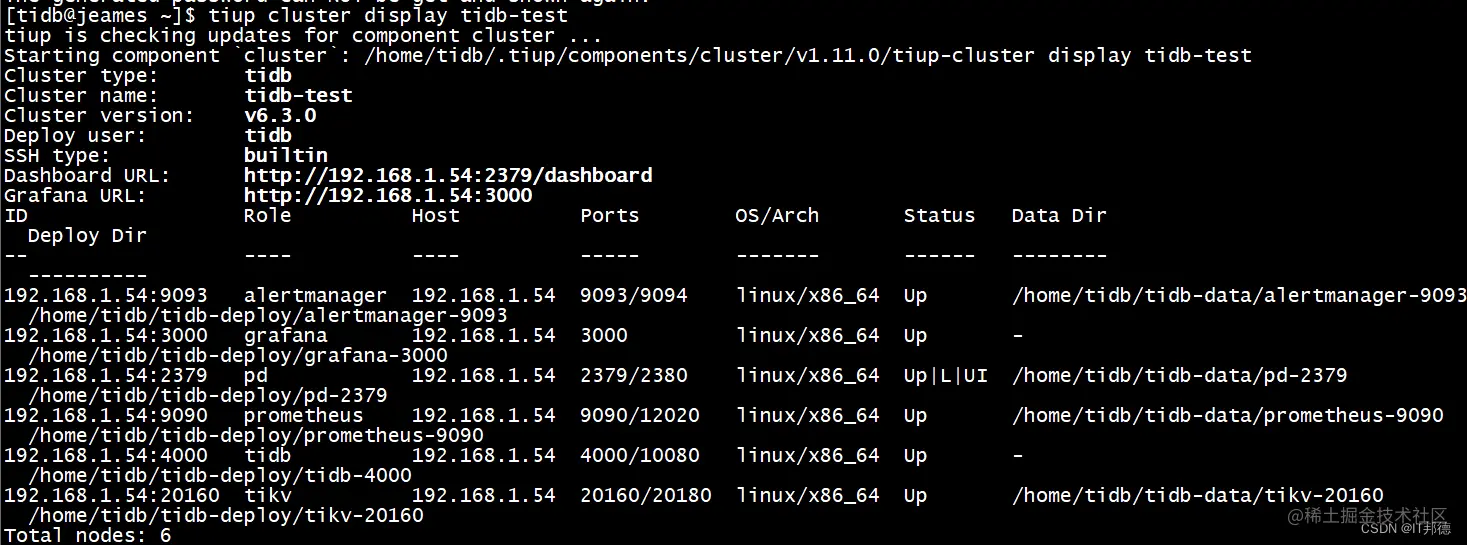Click the Cluster version value v6.3.0
This screenshot has height=545, width=1467.
[x=280, y=116]
